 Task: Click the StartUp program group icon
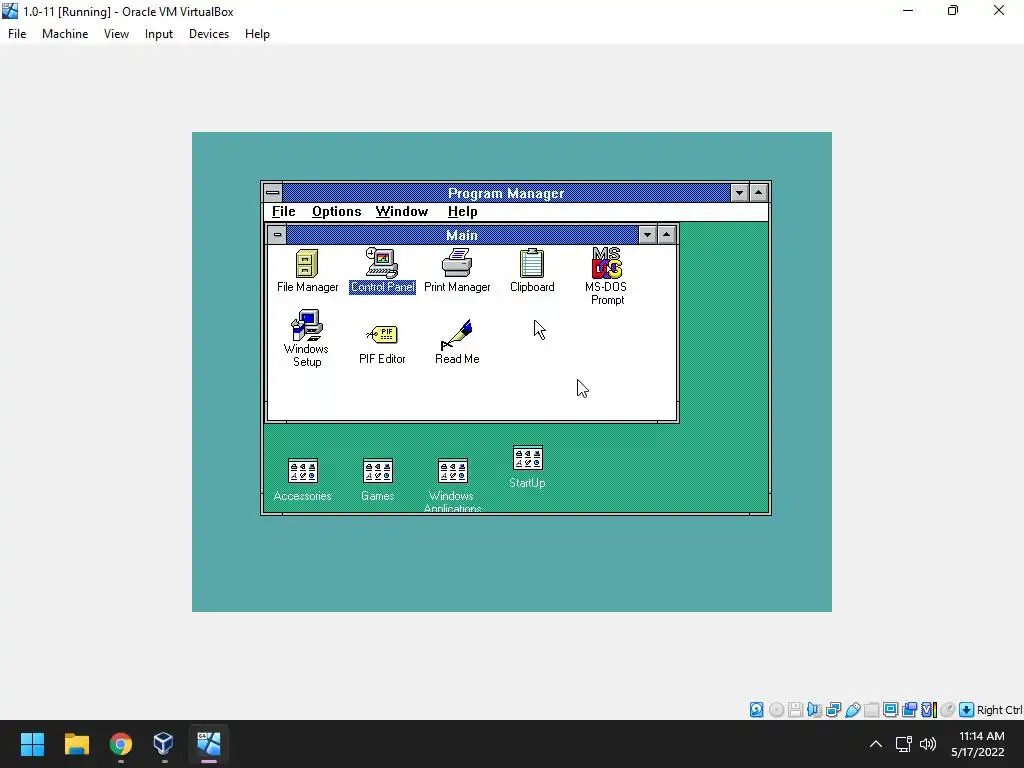tap(527, 467)
